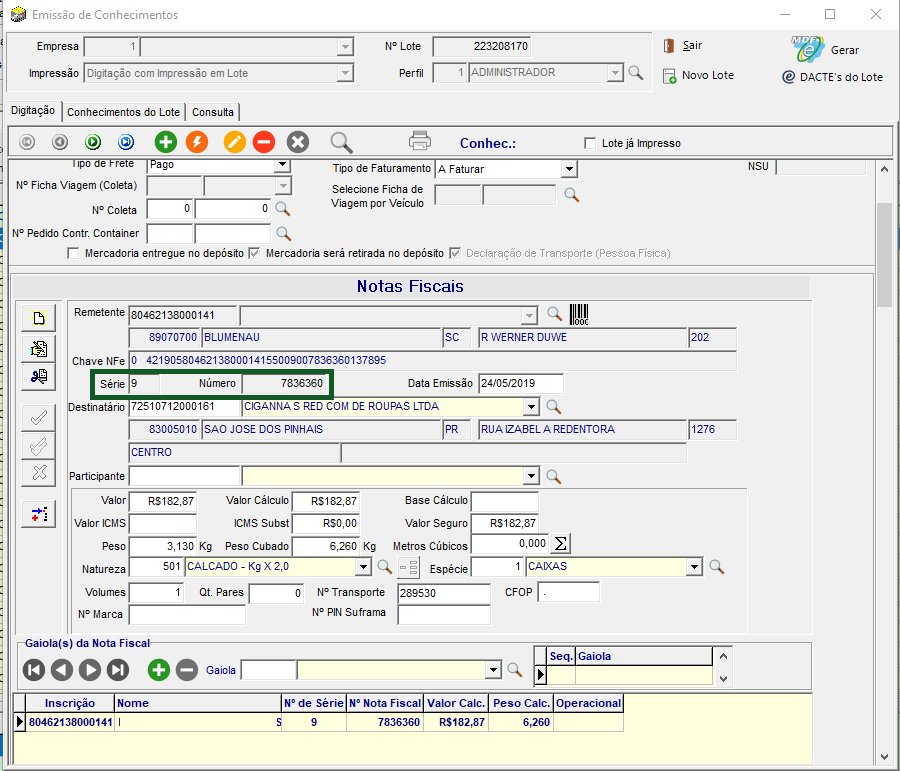This screenshot has height=771, width=900.
Task: Click the red minus delete icon in the top toolbar
Action: pos(264,142)
